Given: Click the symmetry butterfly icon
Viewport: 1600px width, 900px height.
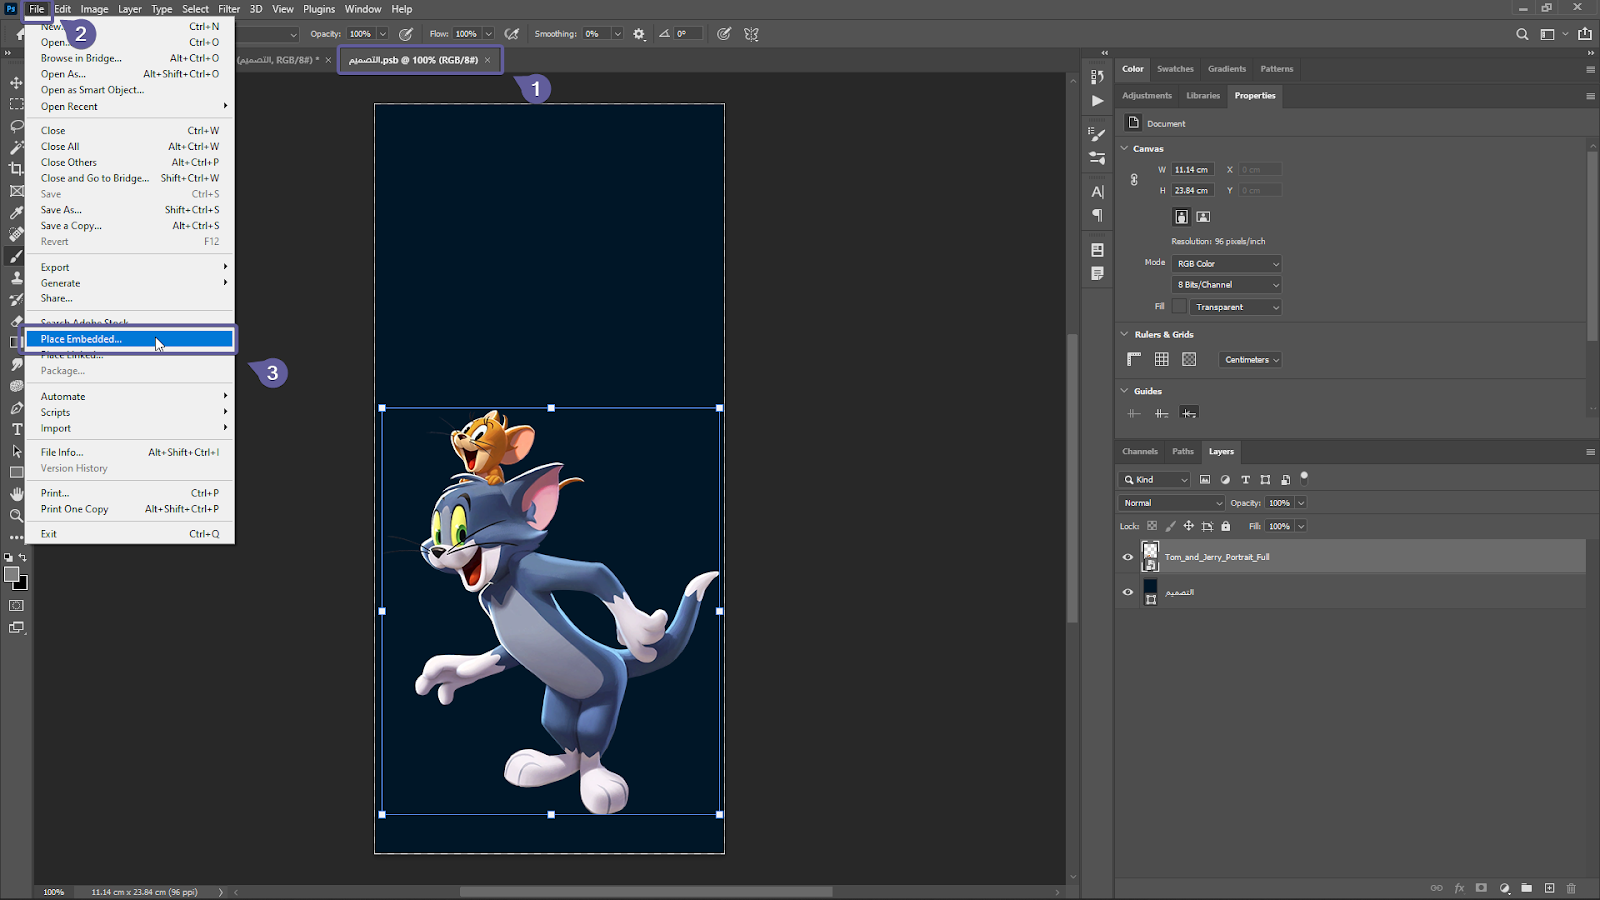Looking at the screenshot, I should tap(751, 34).
